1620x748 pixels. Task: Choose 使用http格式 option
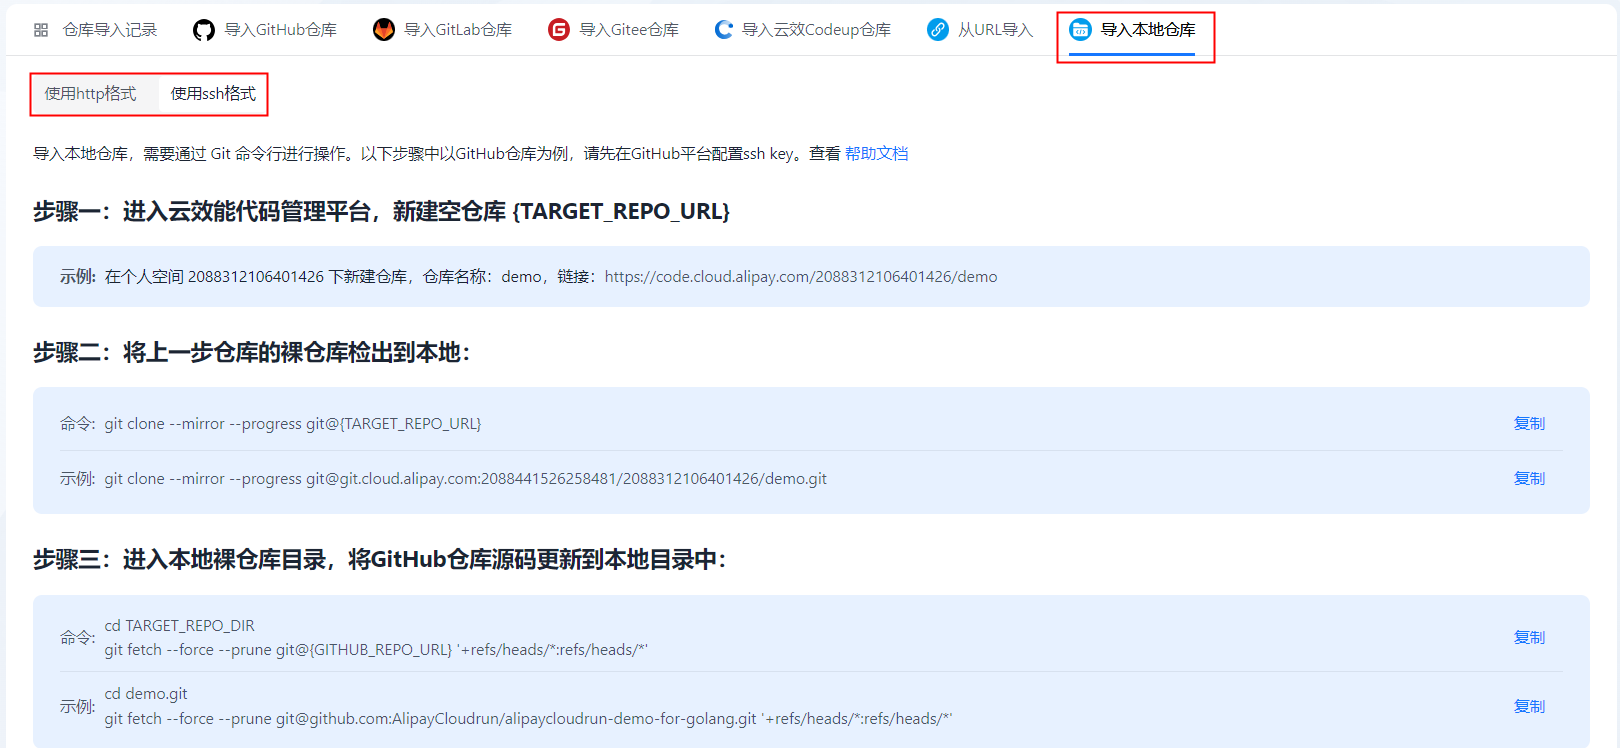tap(91, 94)
